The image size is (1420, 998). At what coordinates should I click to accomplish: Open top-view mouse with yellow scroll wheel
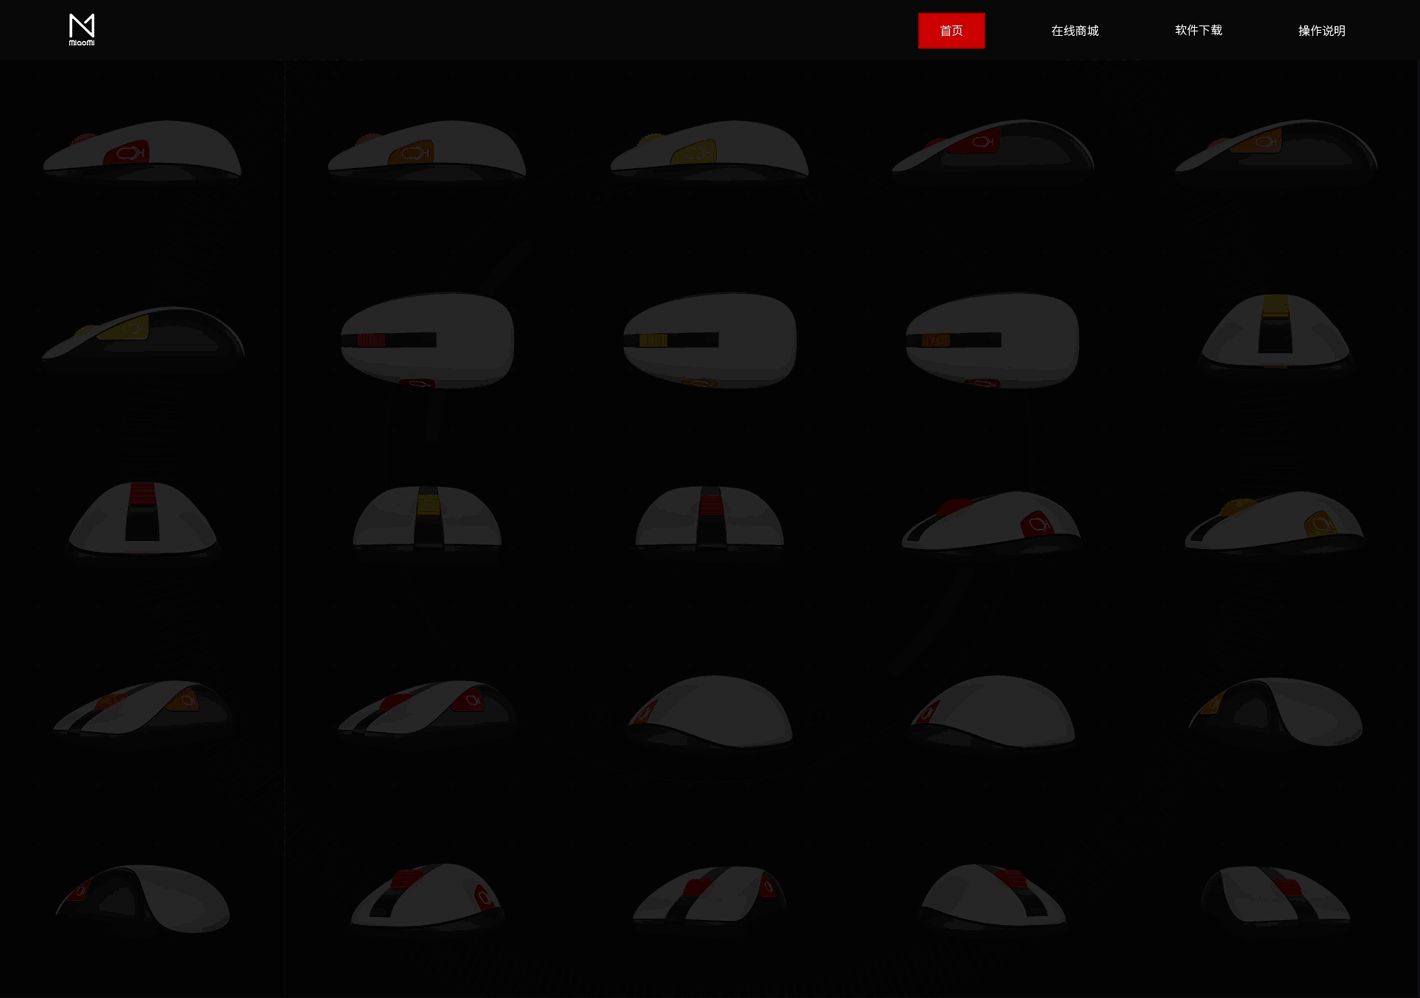pyautogui.click(x=710, y=340)
